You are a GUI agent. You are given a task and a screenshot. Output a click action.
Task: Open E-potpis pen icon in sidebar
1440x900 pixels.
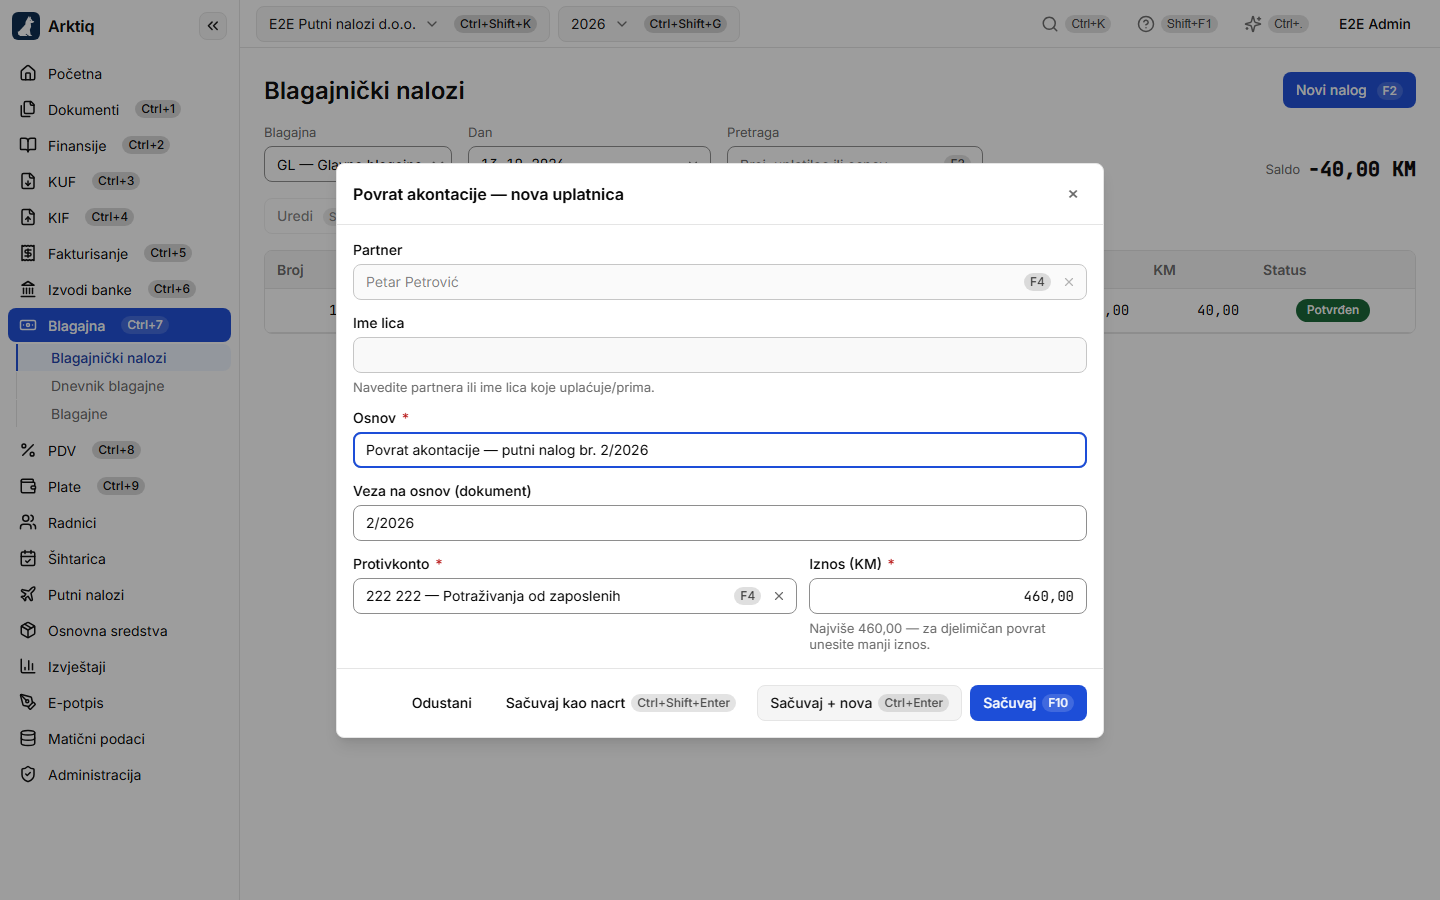28,702
